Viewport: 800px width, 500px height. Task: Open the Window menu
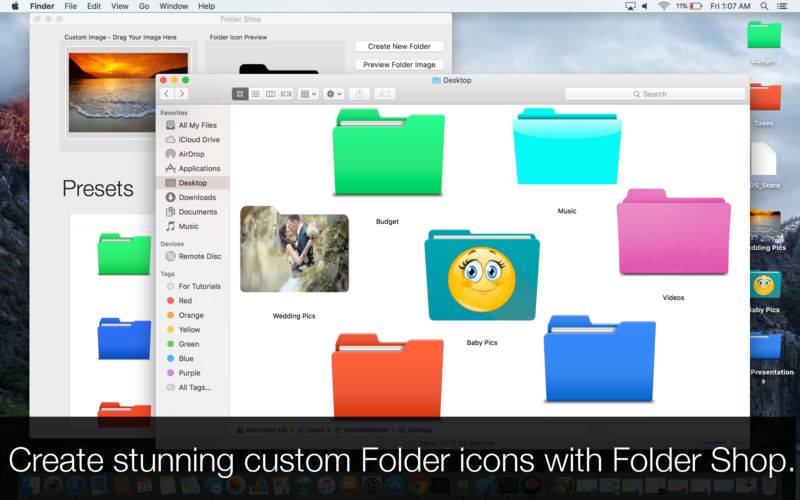pos(173,6)
